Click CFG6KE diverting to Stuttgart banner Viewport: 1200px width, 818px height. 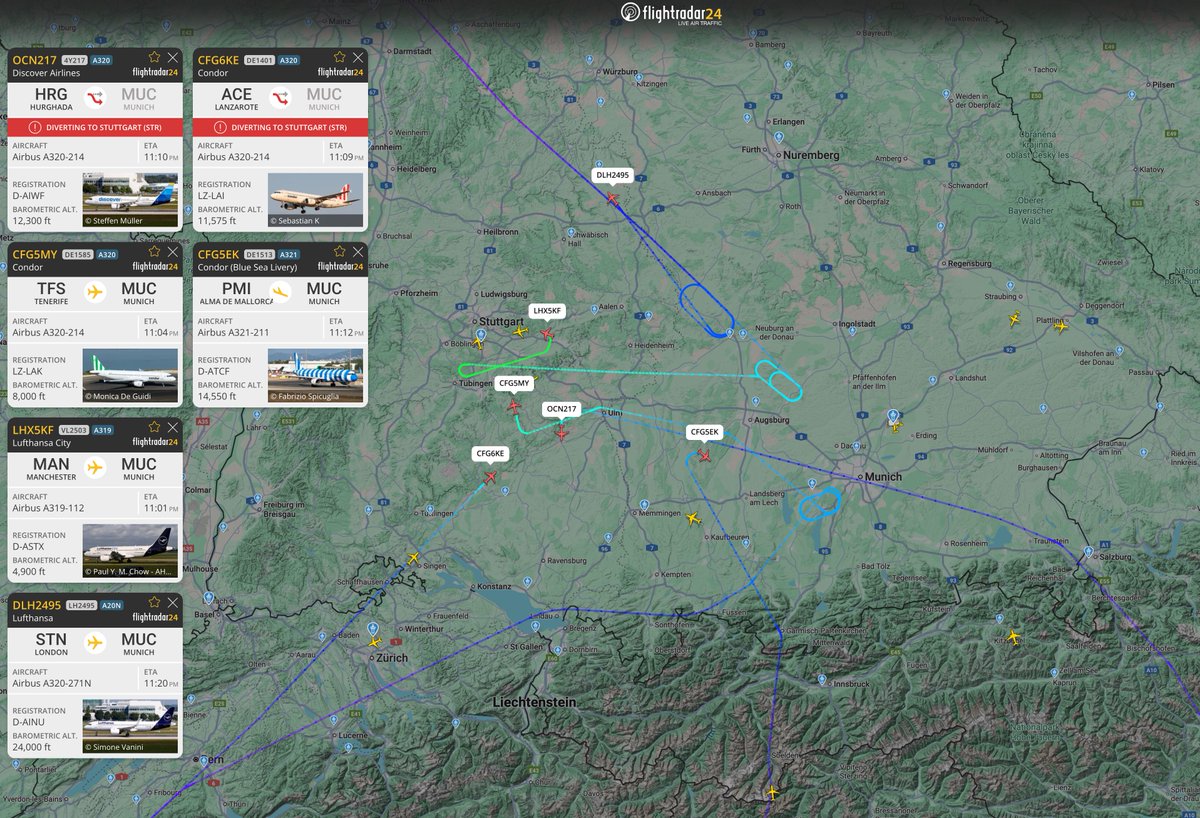tap(280, 128)
